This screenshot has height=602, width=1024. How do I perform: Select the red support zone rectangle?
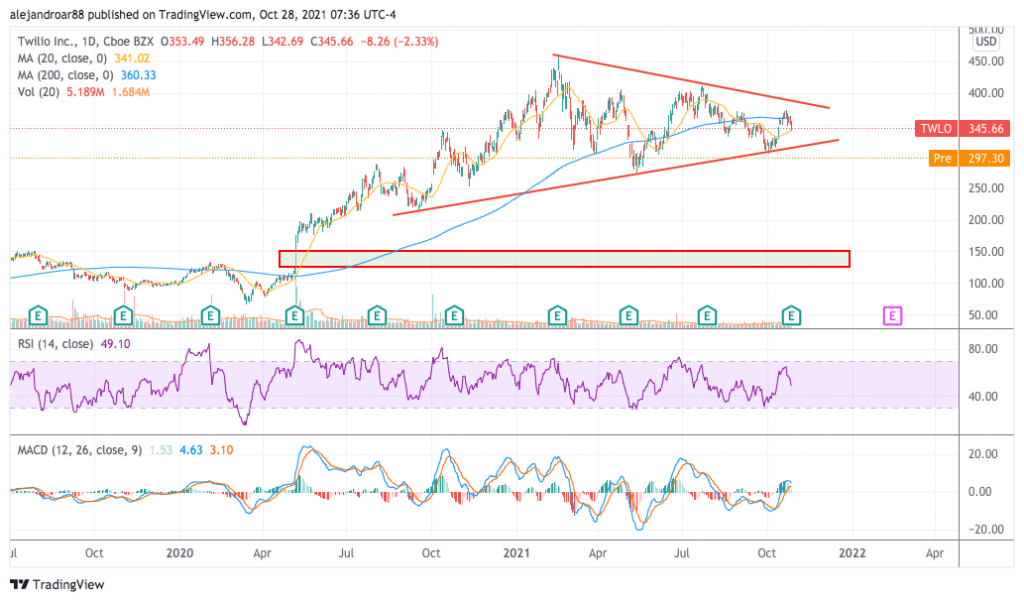[x=564, y=259]
